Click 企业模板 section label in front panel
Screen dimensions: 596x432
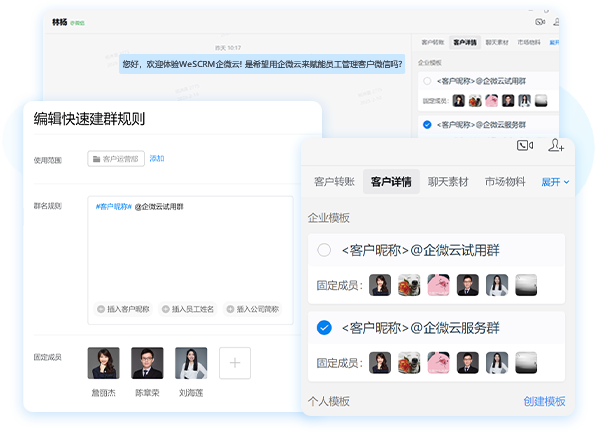328,218
